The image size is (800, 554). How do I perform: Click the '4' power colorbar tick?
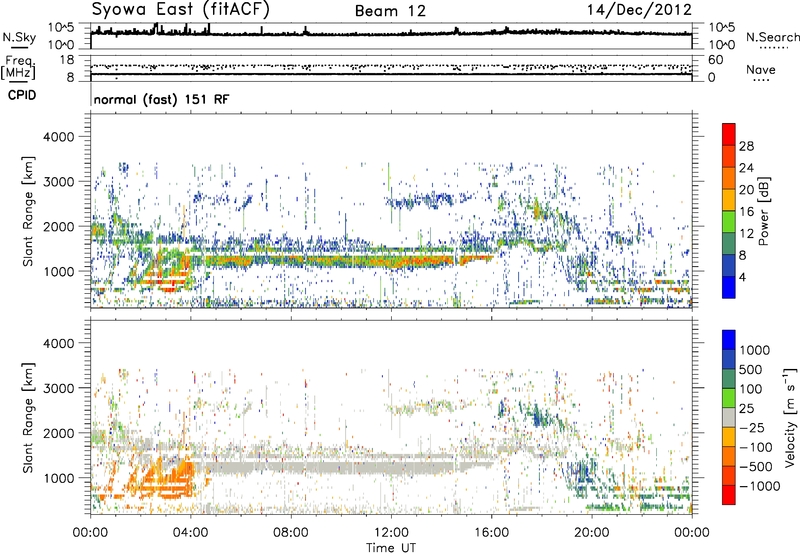[x=743, y=277]
